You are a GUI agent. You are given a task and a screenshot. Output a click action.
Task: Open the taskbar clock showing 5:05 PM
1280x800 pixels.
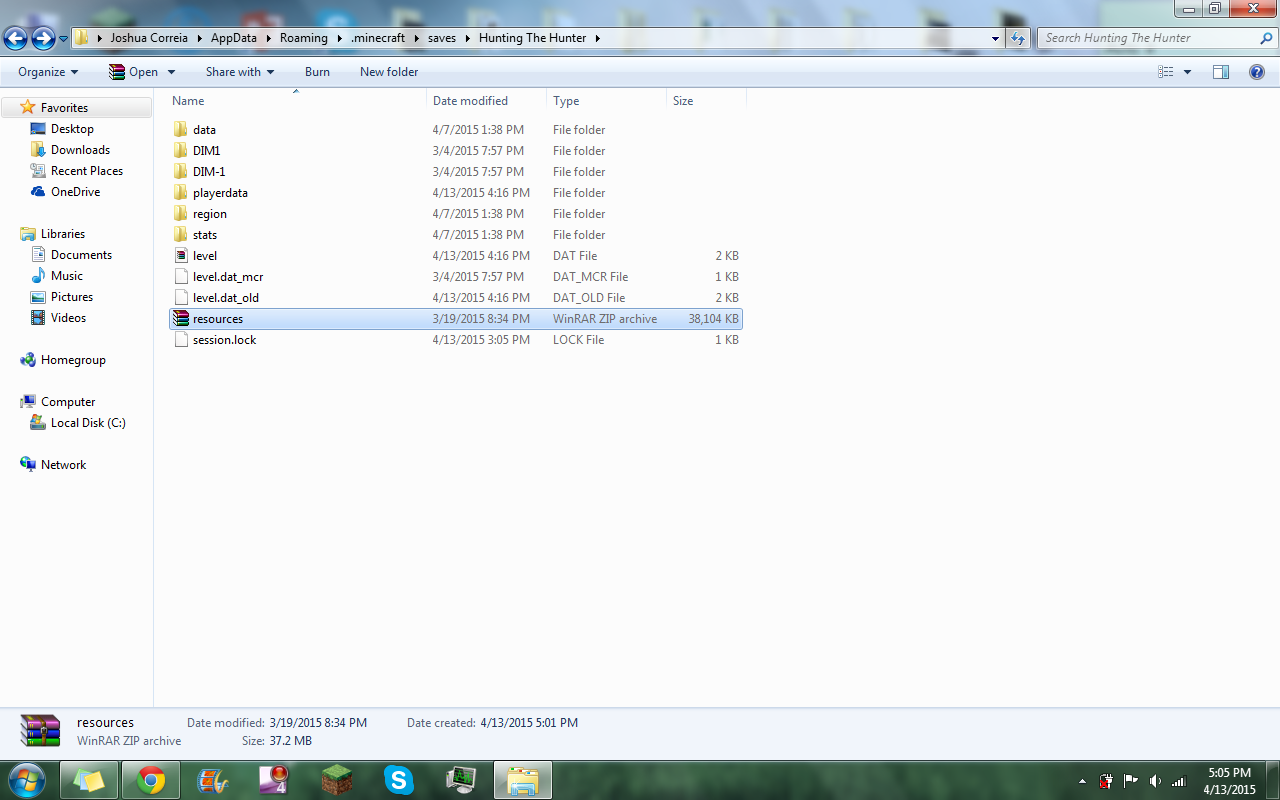tap(1229, 781)
